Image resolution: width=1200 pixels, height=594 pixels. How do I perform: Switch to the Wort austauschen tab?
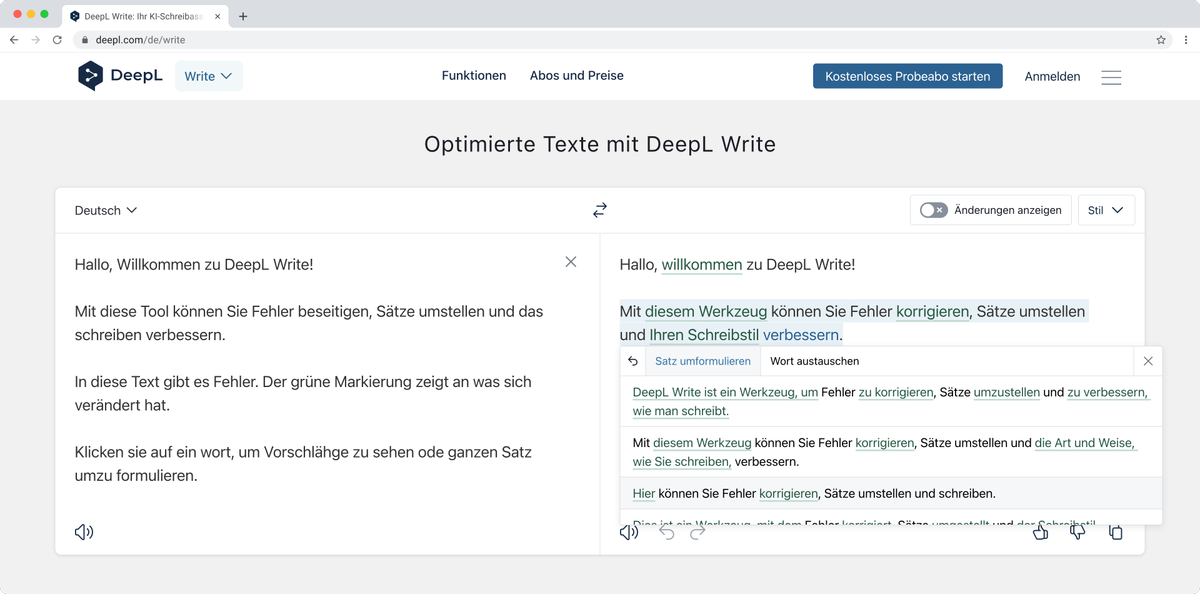pos(814,361)
